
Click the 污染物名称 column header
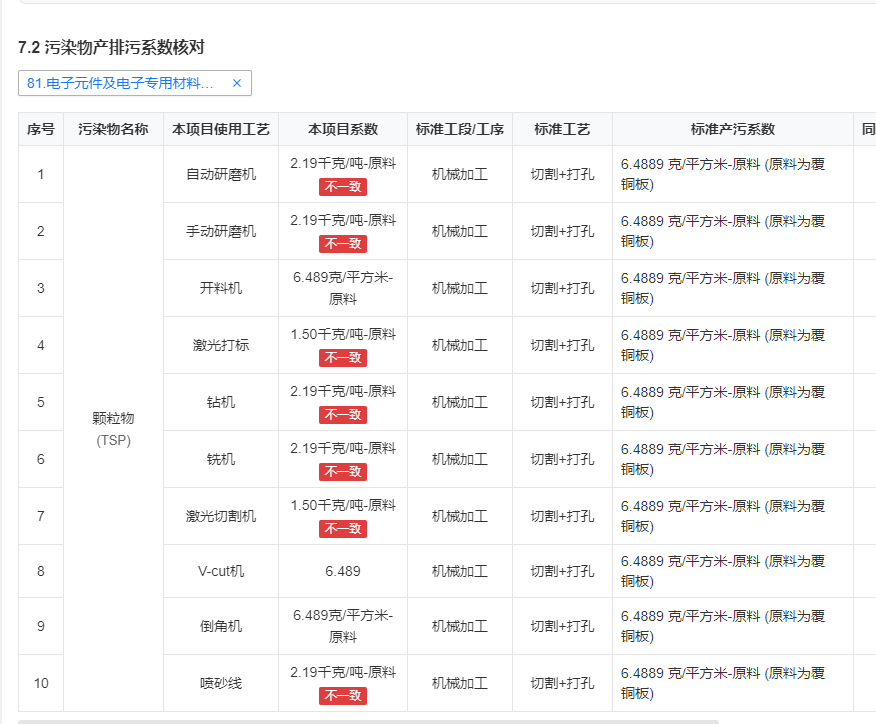[113, 129]
